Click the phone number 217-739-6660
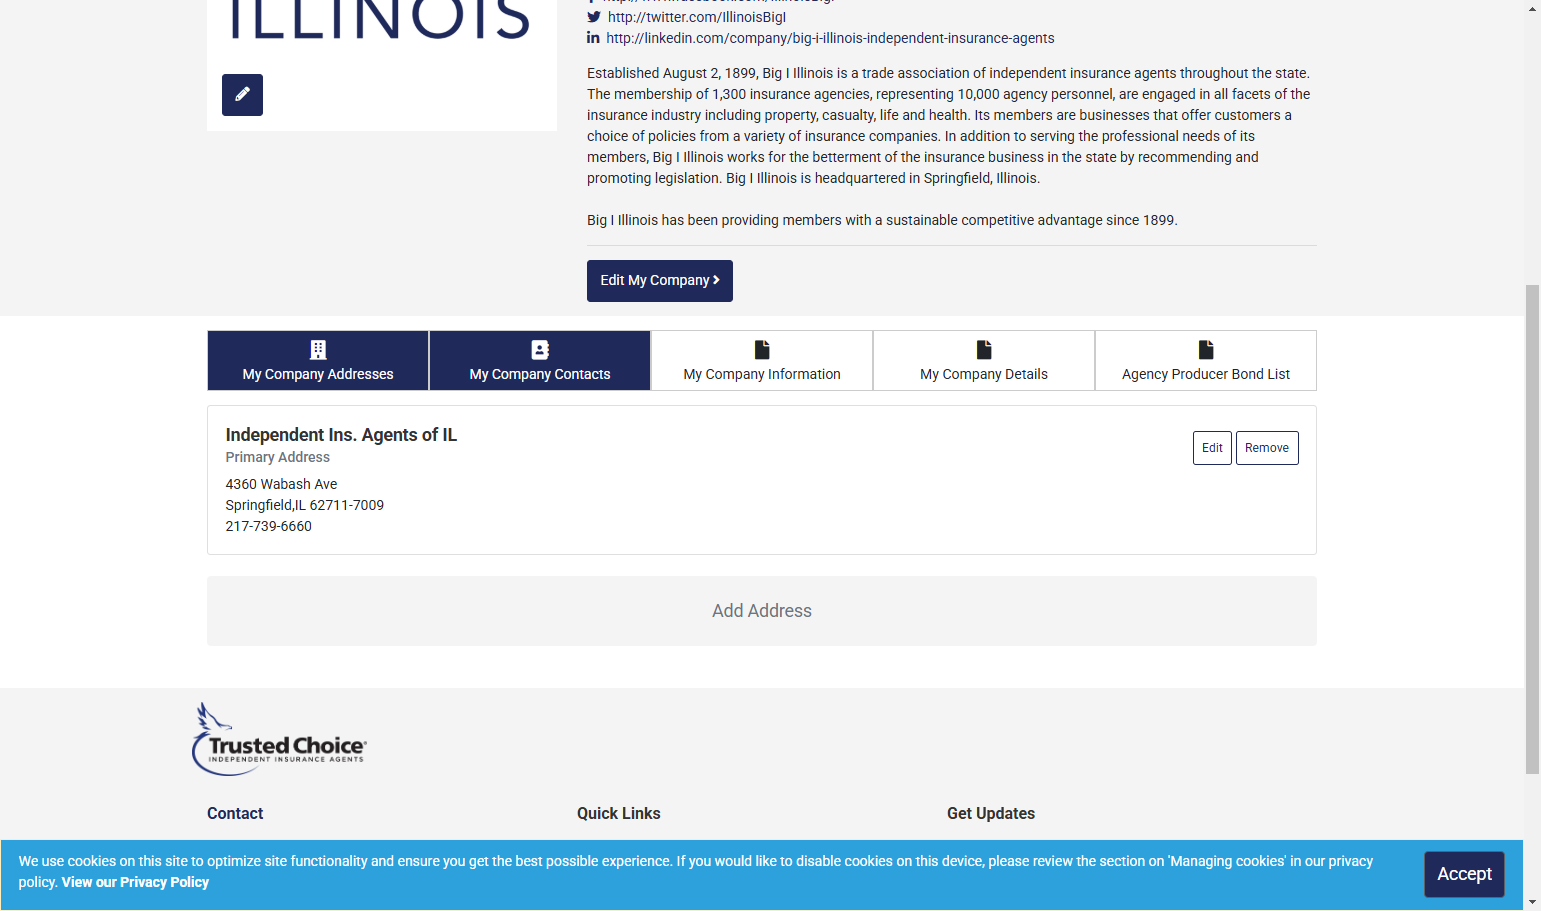1541x911 pixels. 269,526
